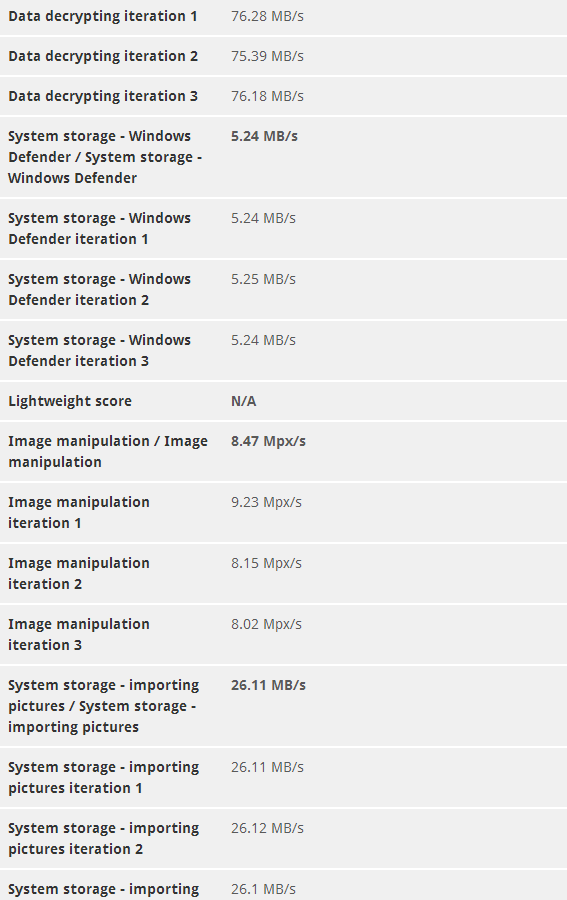Click the 8.15 Mpx/s value
This screenshot has width=567, height=900.
(266, 563)
